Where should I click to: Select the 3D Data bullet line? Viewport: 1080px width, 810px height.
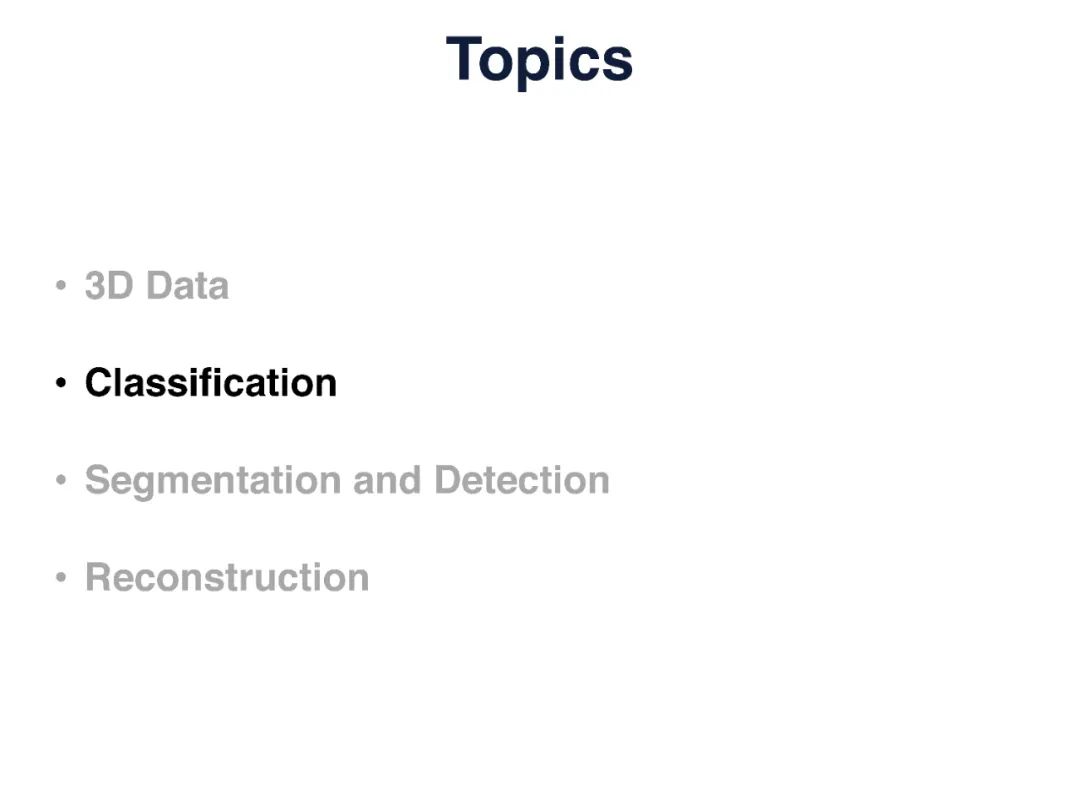click(x=157, y=286)
